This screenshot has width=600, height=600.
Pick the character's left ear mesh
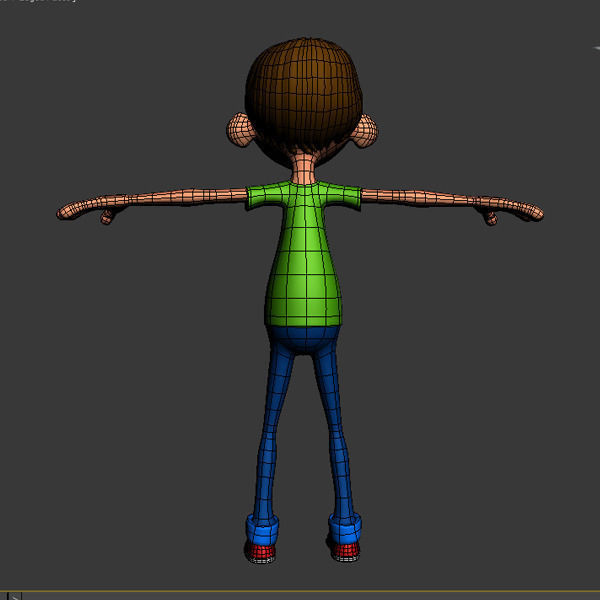tap(240, 130)
